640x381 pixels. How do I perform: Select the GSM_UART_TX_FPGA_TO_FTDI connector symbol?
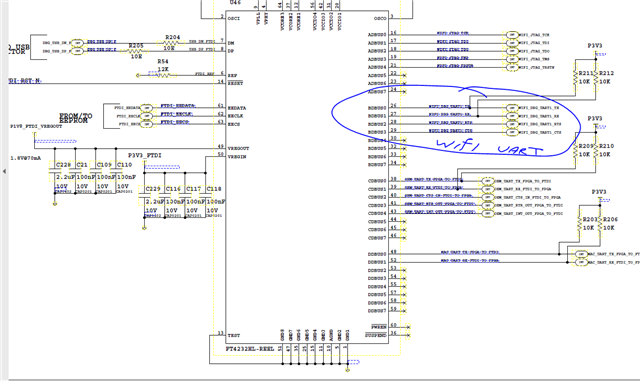point(488,180)
